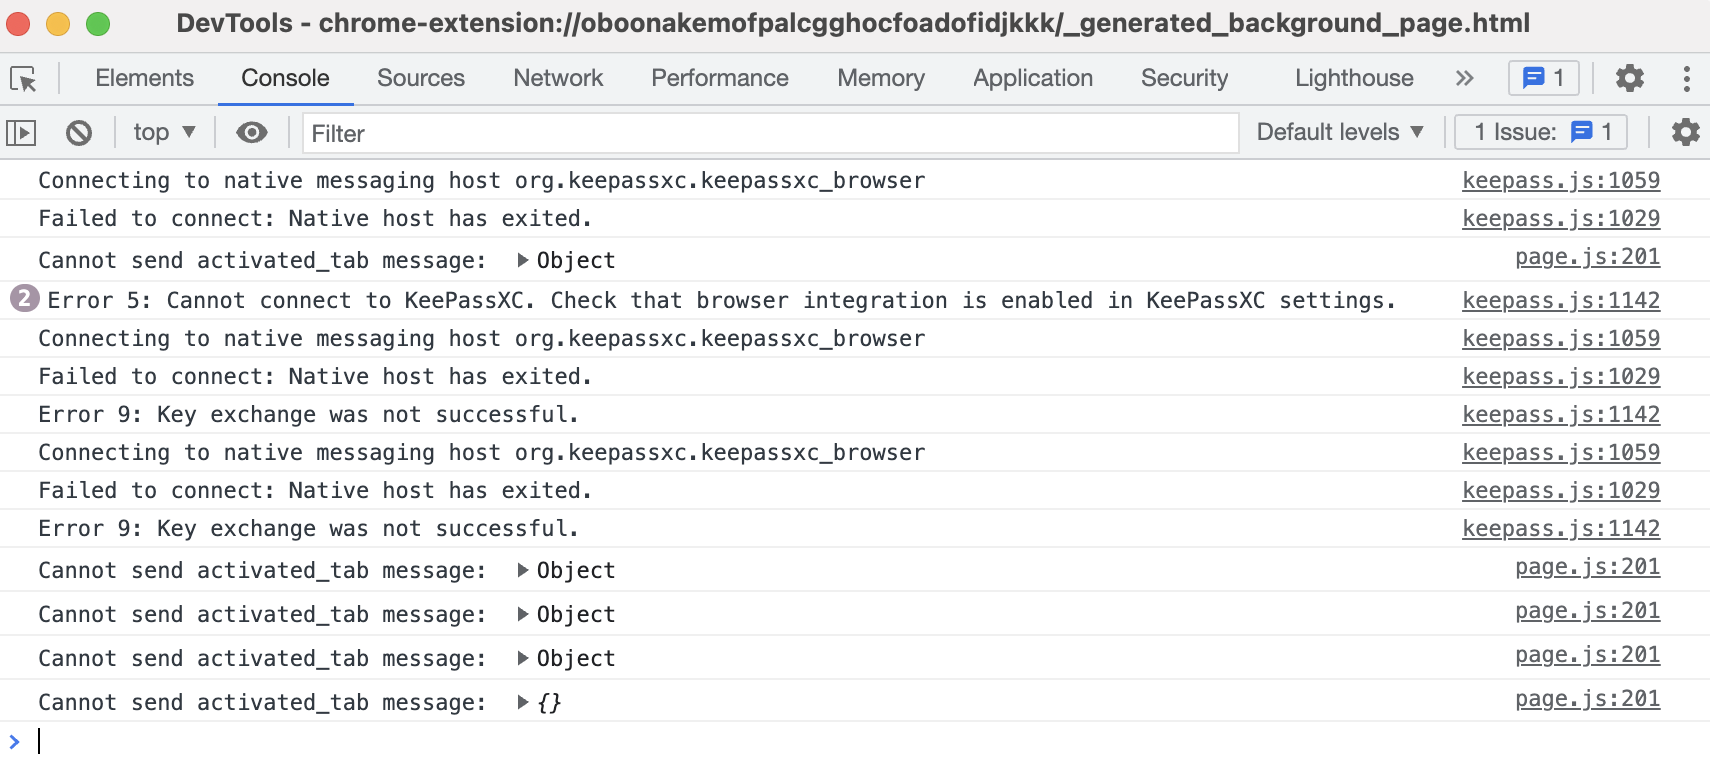Open the Default levels dropdown
The width and height of the screenshot is (1710, 766).
(1339, 131)
